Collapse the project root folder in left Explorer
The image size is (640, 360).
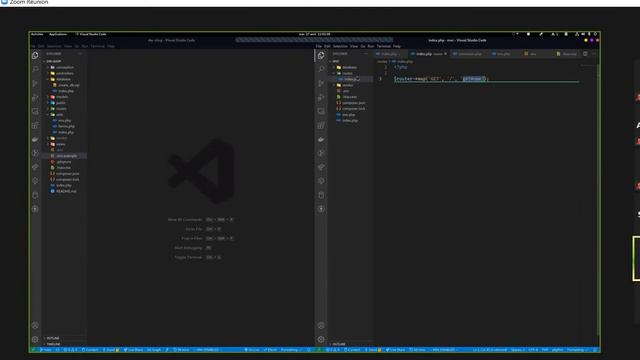[x=53, y=61]
